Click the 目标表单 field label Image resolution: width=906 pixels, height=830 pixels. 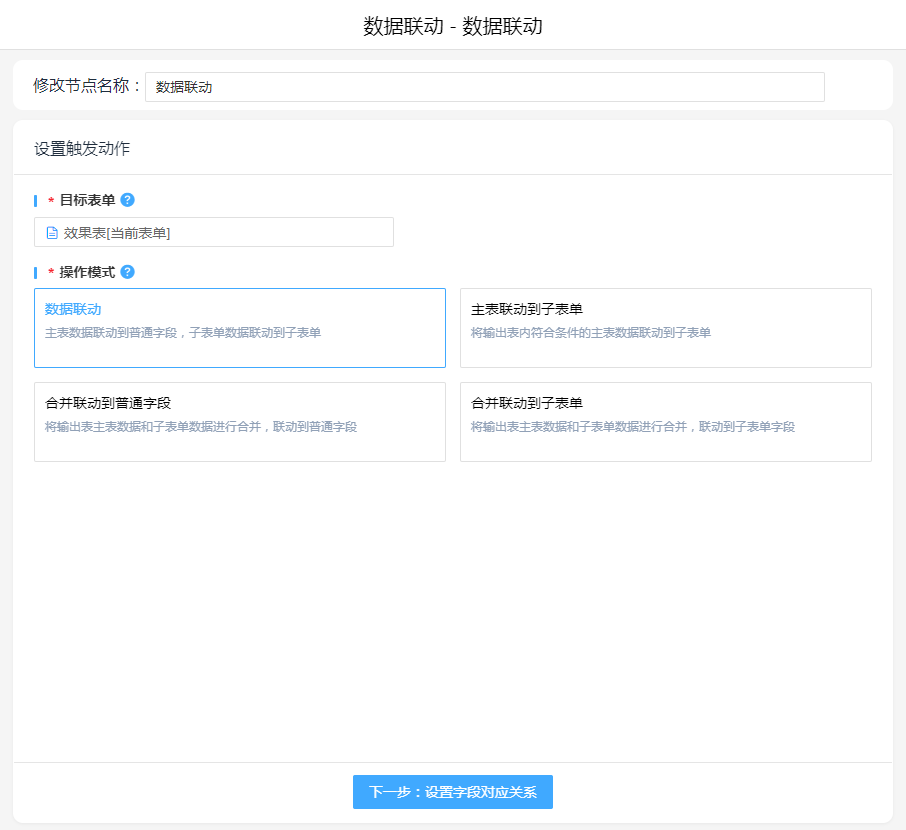pyautogui.click(x=87, y=200)
